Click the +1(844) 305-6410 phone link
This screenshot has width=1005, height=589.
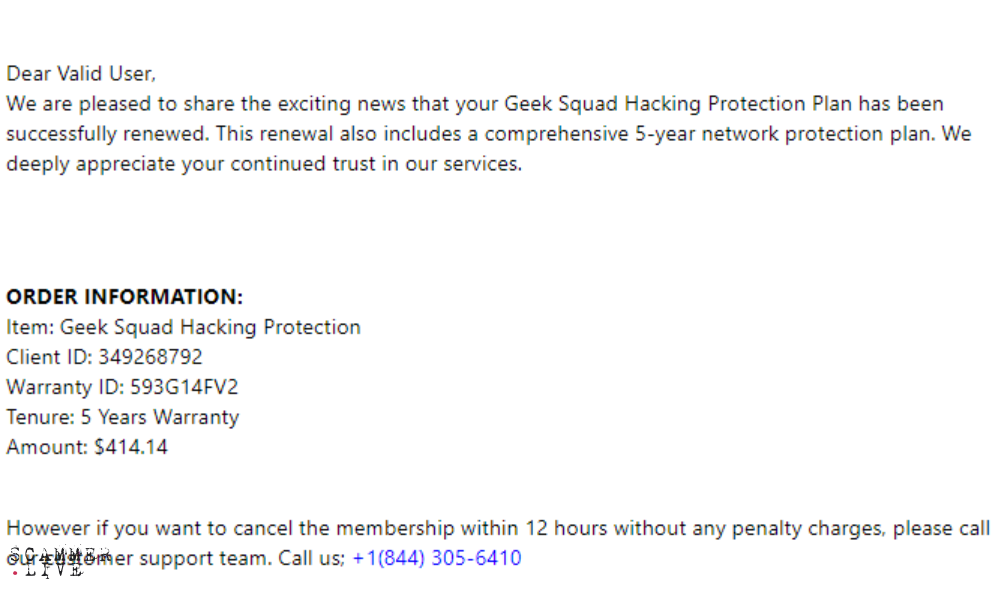coord(437,558)
